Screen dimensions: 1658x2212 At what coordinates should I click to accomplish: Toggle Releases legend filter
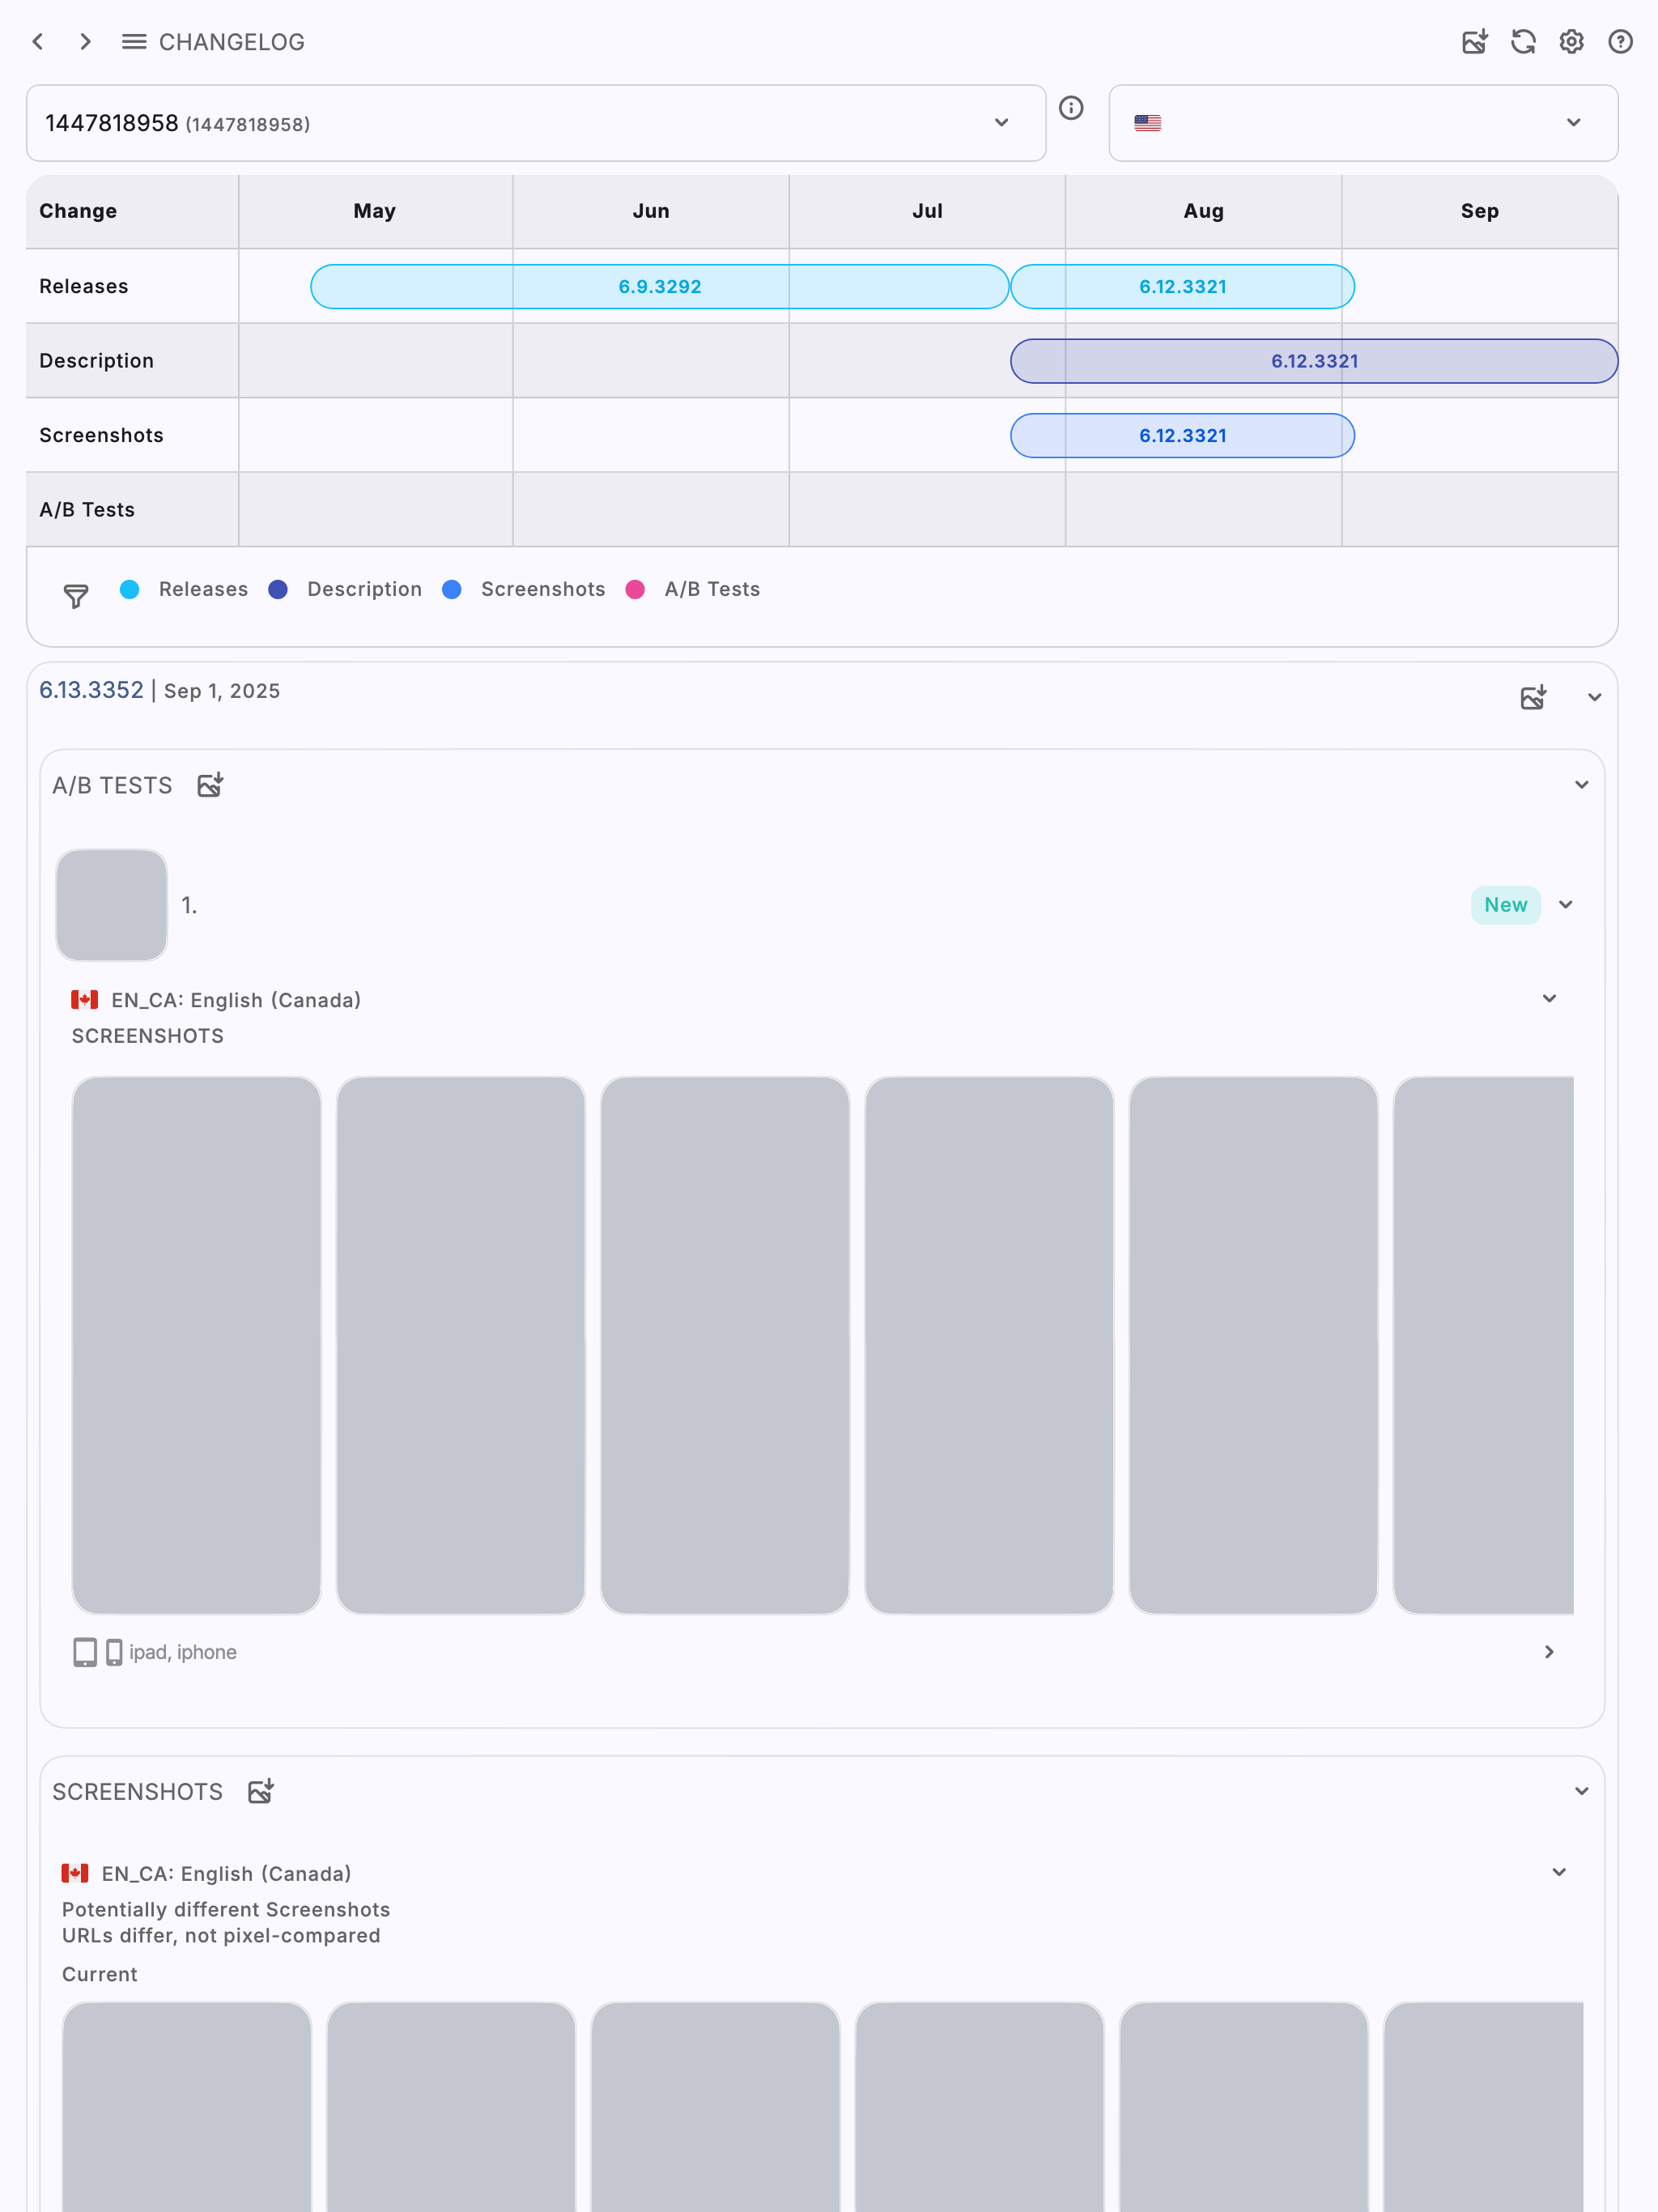tap(184, 589)
